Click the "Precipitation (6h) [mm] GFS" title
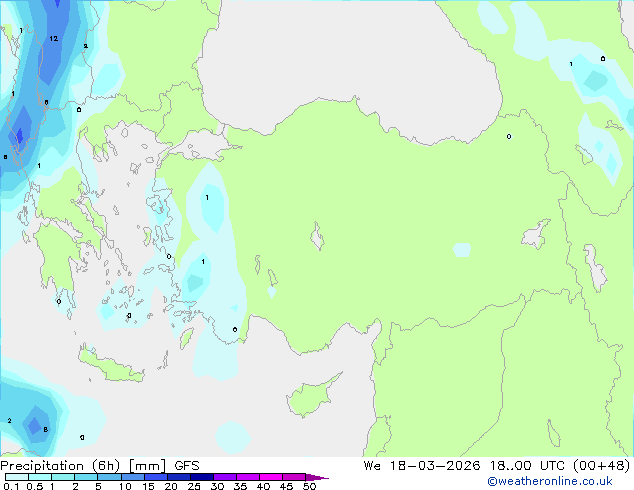 click(100, 466)
